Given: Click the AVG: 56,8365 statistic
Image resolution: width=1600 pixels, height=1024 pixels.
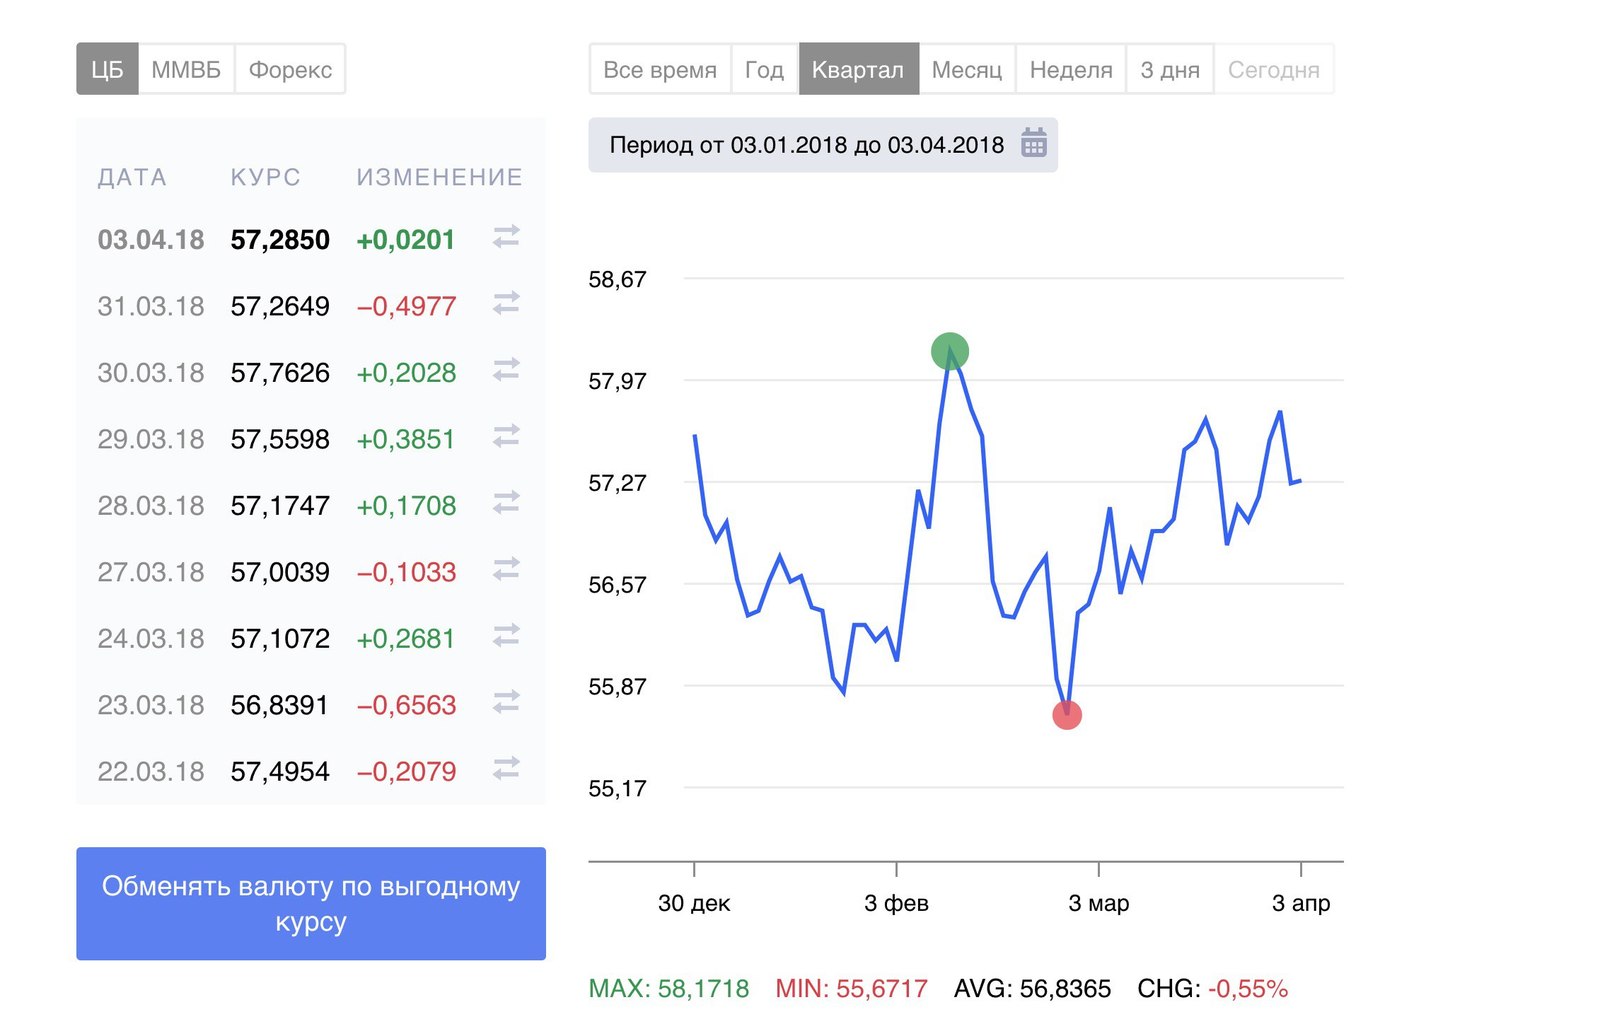Looking at the screenshot, I should pos(1033,989).
